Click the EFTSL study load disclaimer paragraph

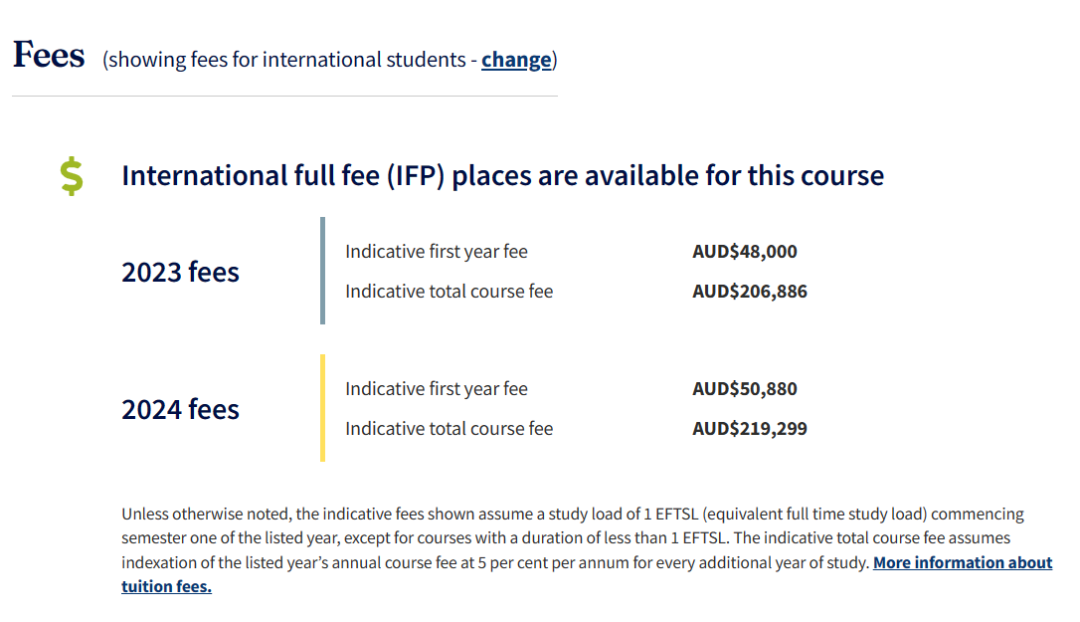point(587,550)
